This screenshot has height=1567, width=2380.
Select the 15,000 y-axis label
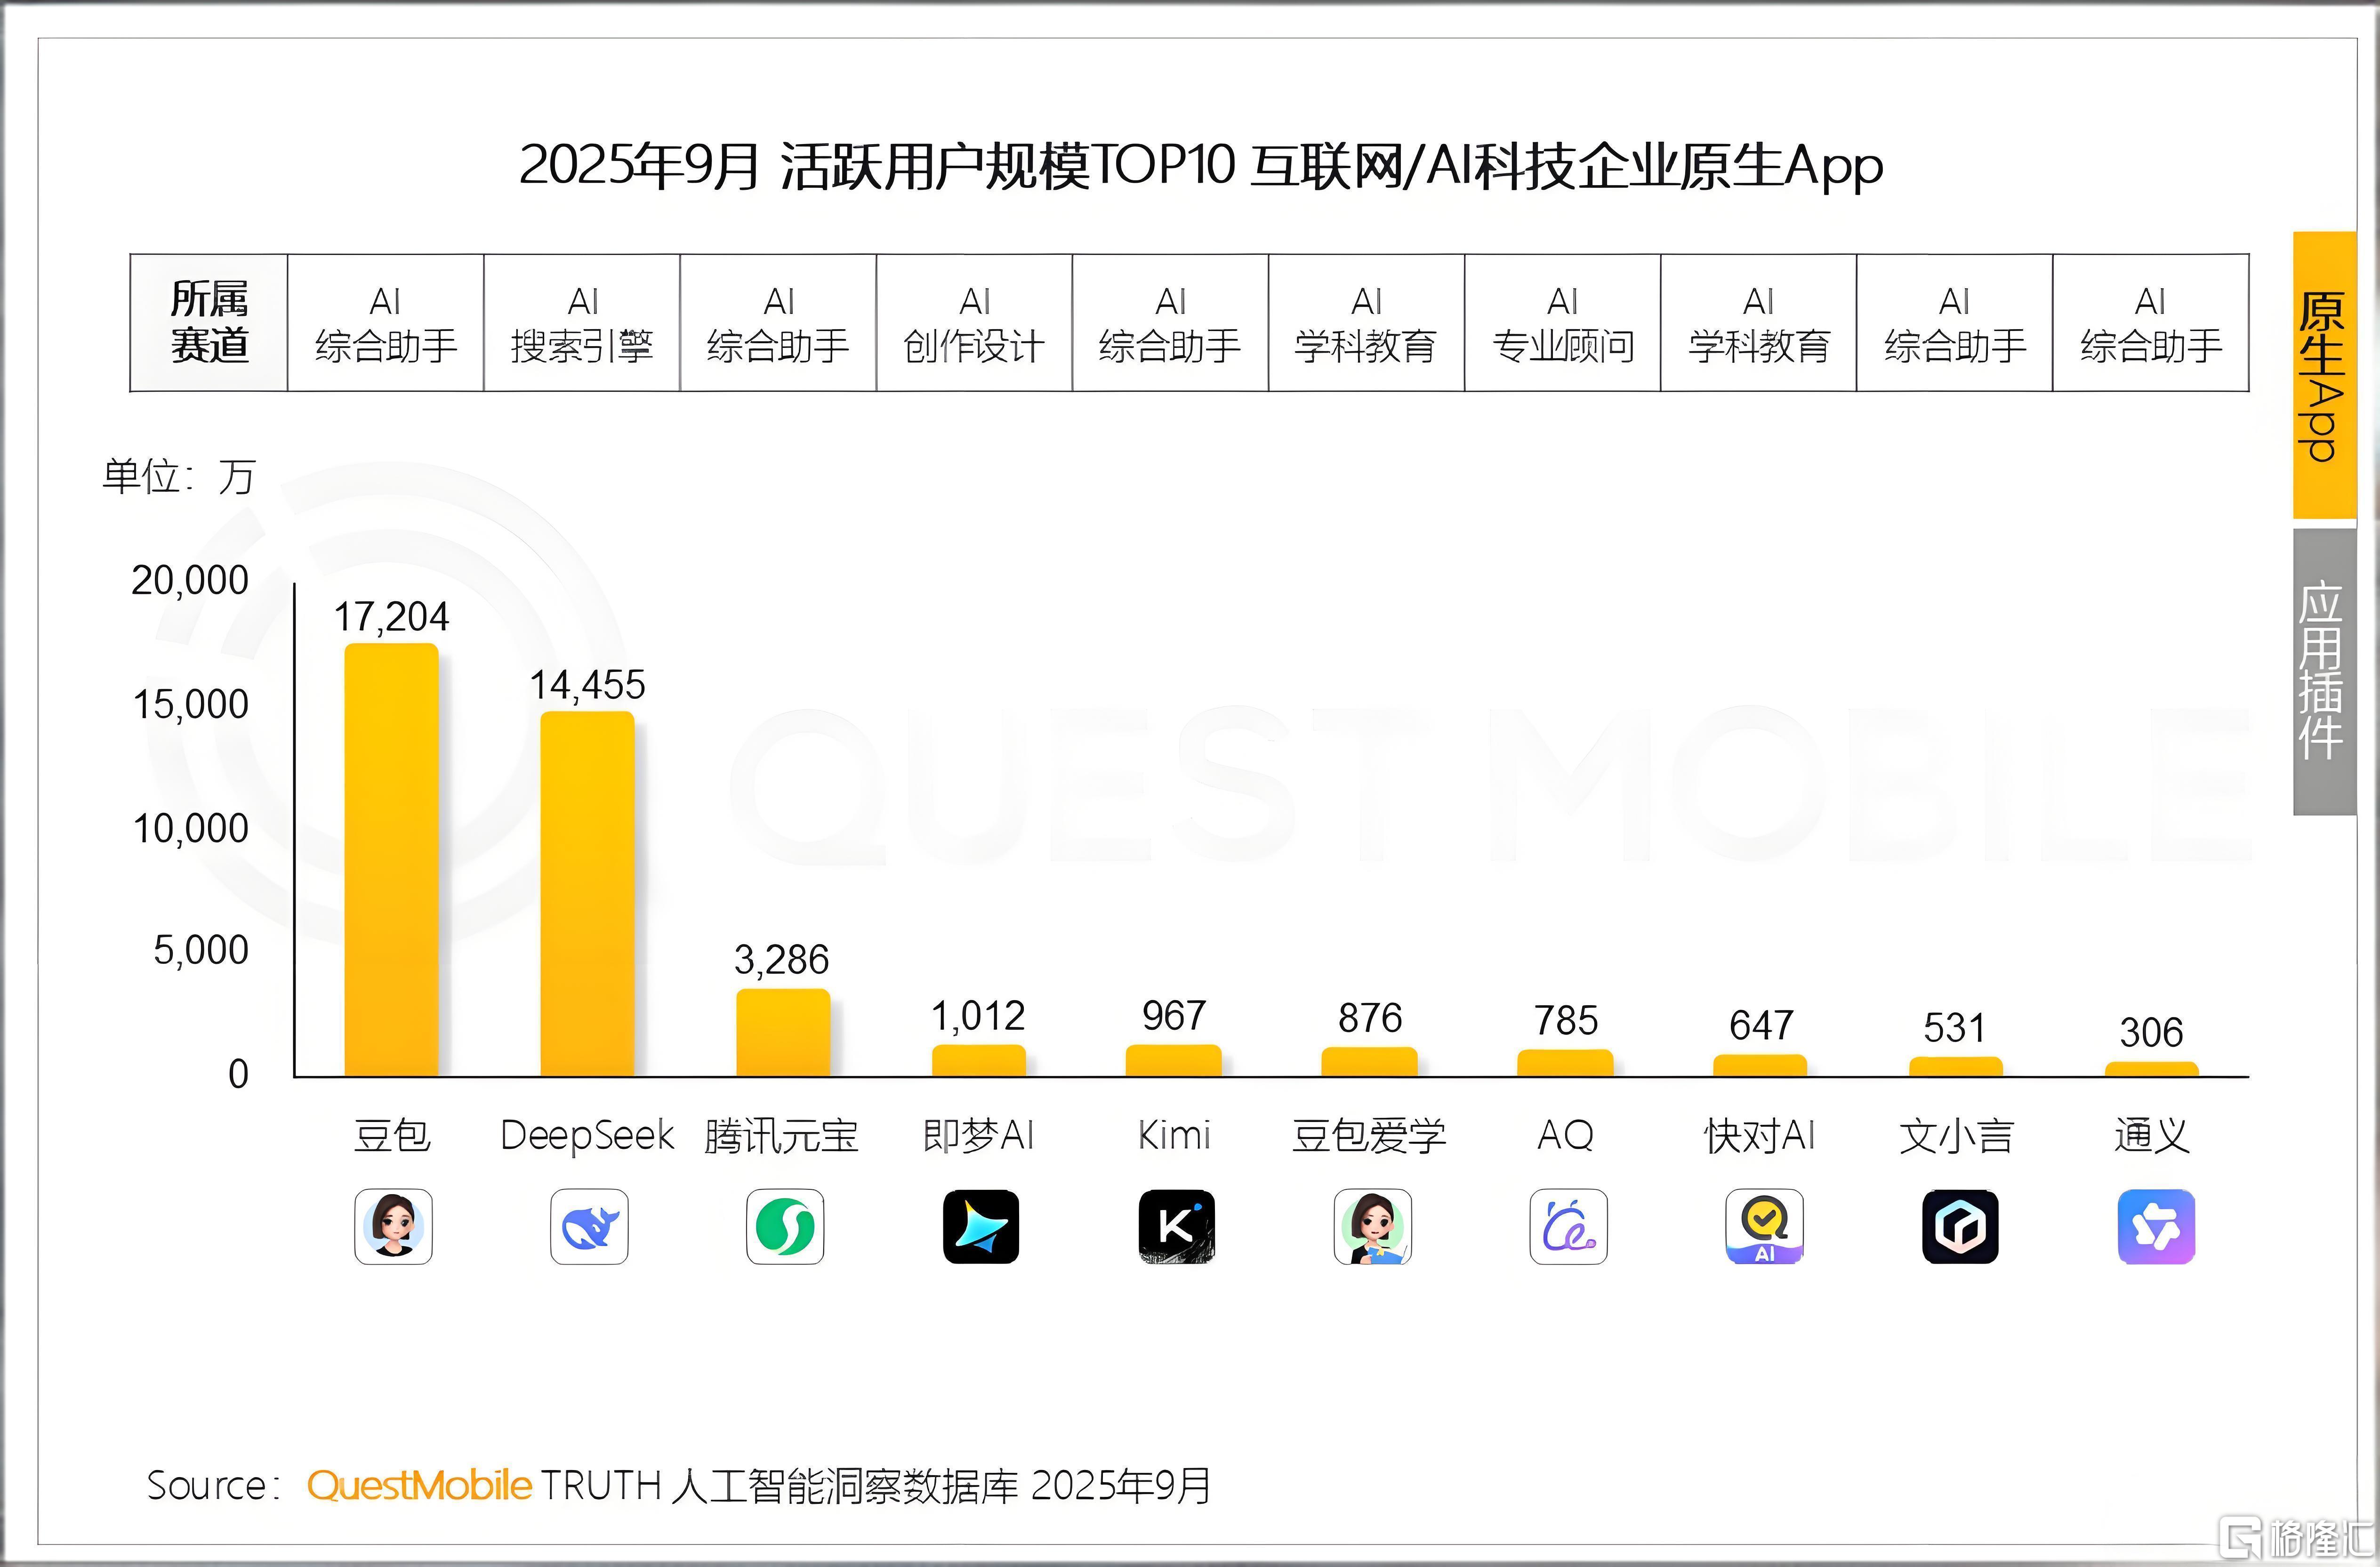190,705
